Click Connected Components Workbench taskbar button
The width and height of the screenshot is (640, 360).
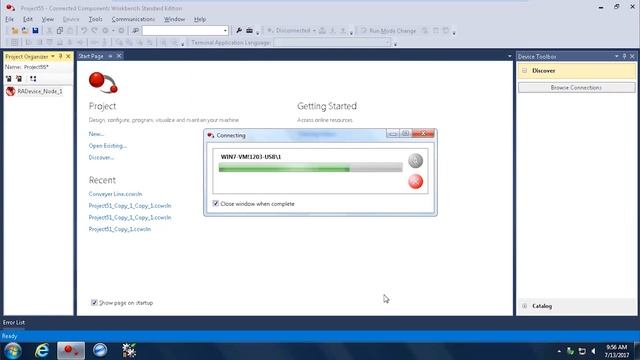pyautogui.click(x=71, y=351)
